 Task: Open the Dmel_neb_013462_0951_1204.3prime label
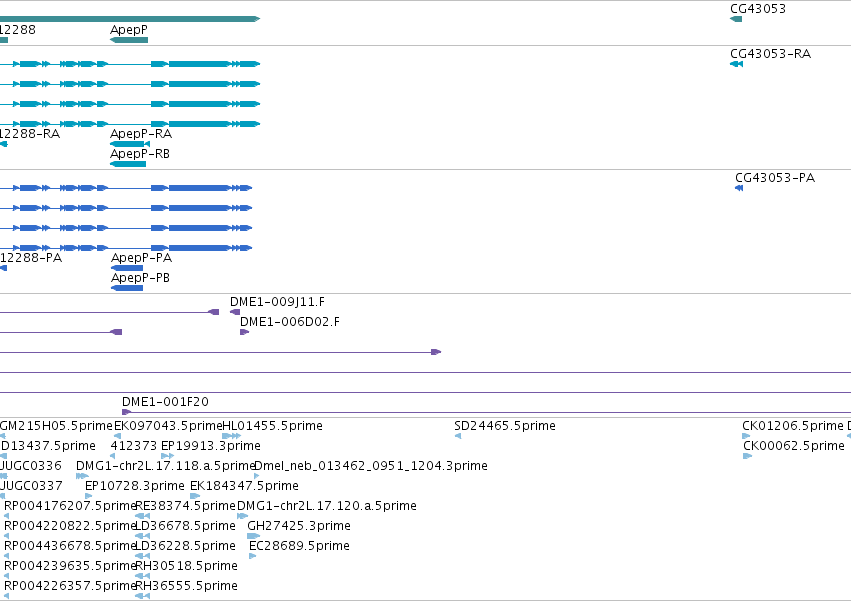point(371,466)
